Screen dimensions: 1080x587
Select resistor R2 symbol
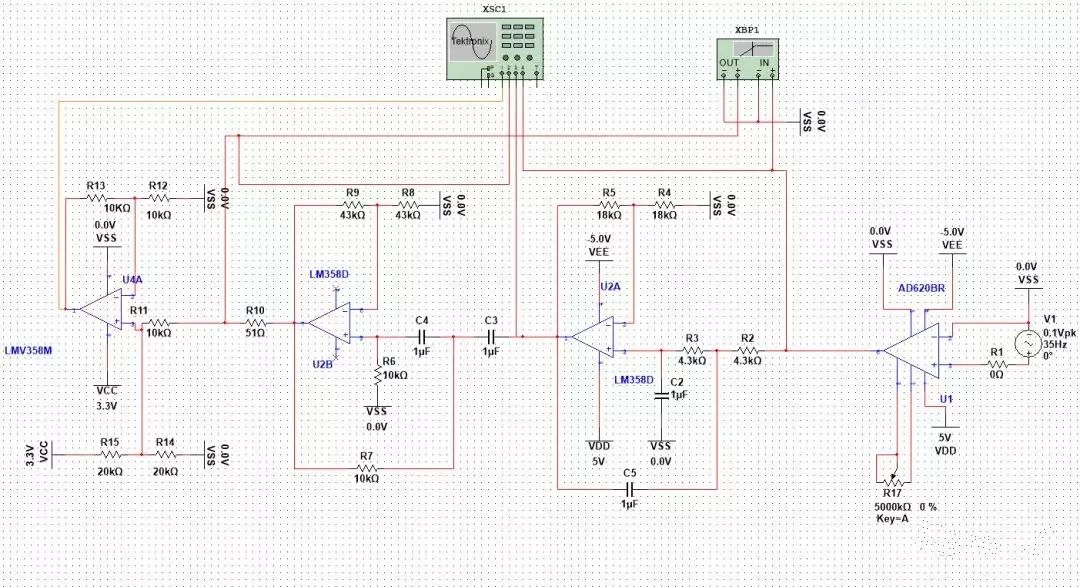click(747, 351)
